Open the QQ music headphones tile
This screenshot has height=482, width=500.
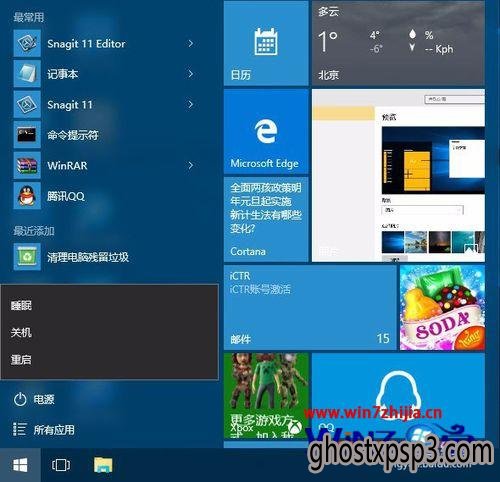tap(398, 396)
